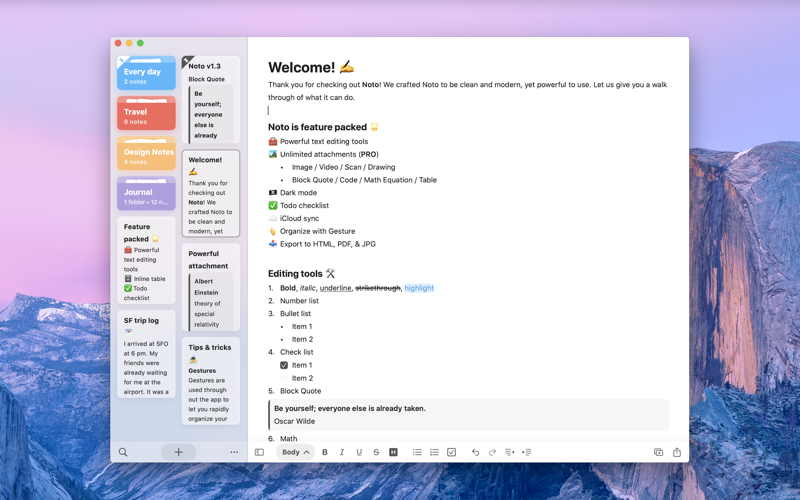This screenshot has height=500, width=800.
Task: Uncheck the checked Item 1 checkbox
Action: [284, 365]
